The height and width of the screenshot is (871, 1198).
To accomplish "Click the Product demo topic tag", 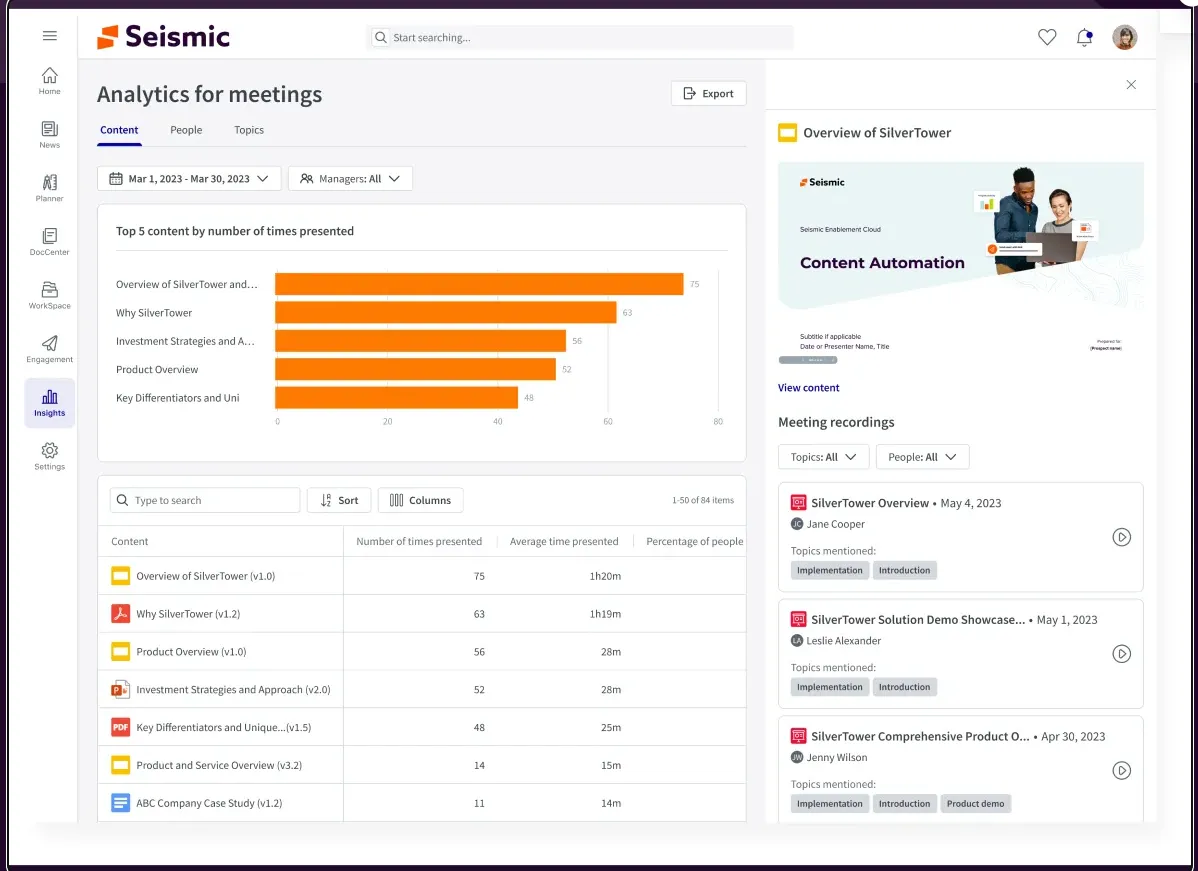I will pos(976,804).
